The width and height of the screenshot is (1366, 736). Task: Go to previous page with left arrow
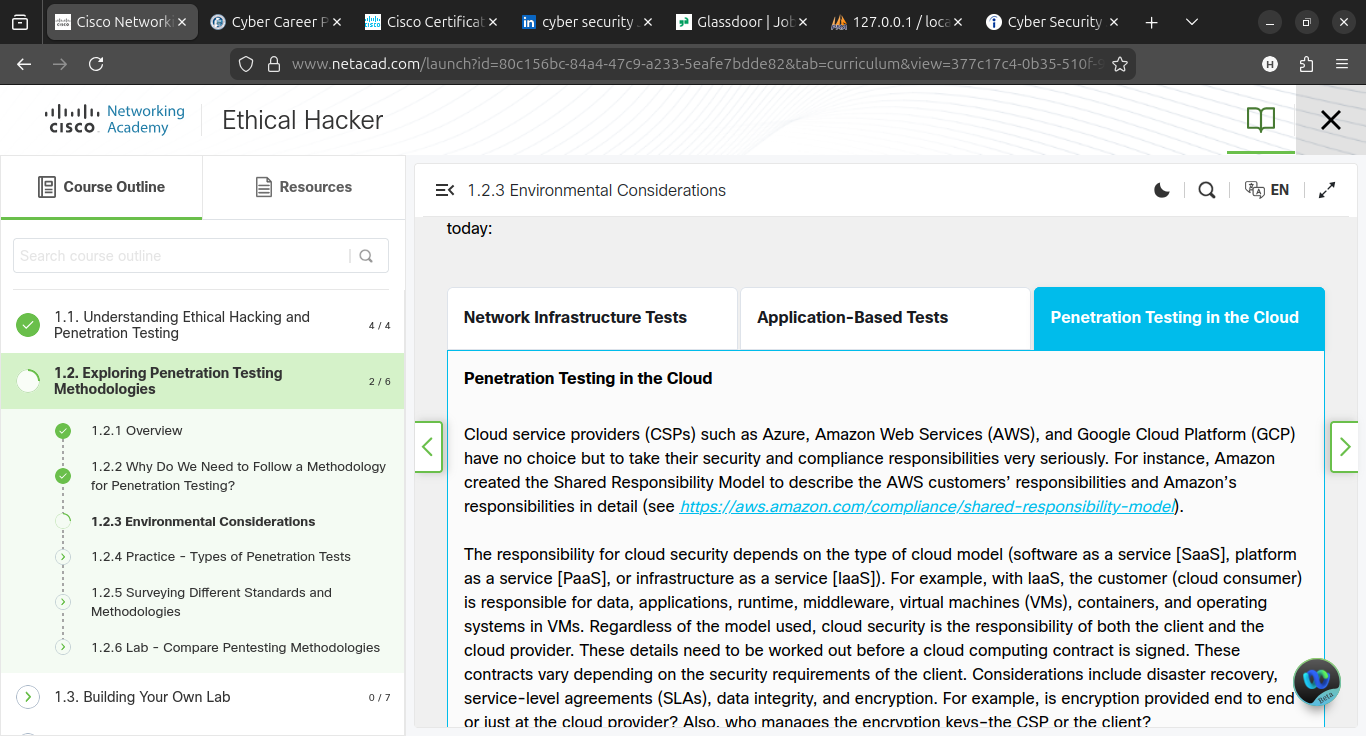(428, 446)
